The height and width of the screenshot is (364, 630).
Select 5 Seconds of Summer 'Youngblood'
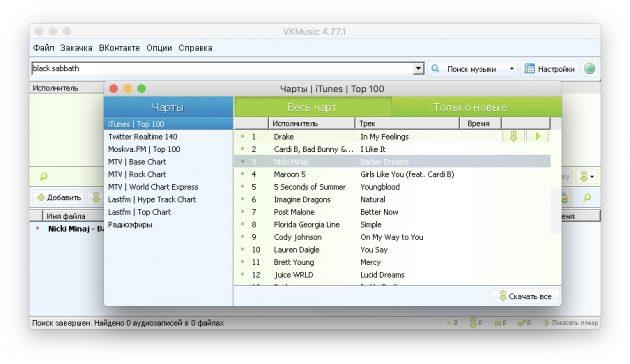[392, 187]
